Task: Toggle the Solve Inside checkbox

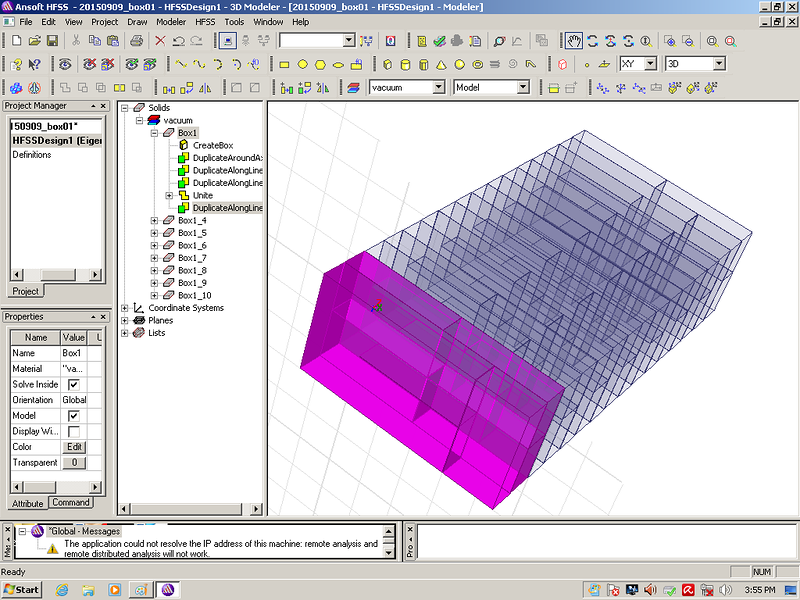Action: 73,385
